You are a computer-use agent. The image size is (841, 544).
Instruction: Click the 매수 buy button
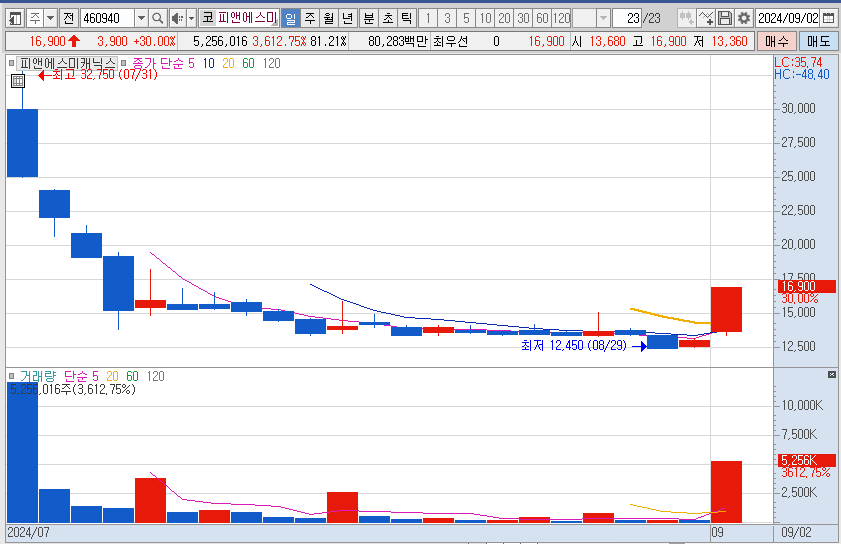pos(777,41)
